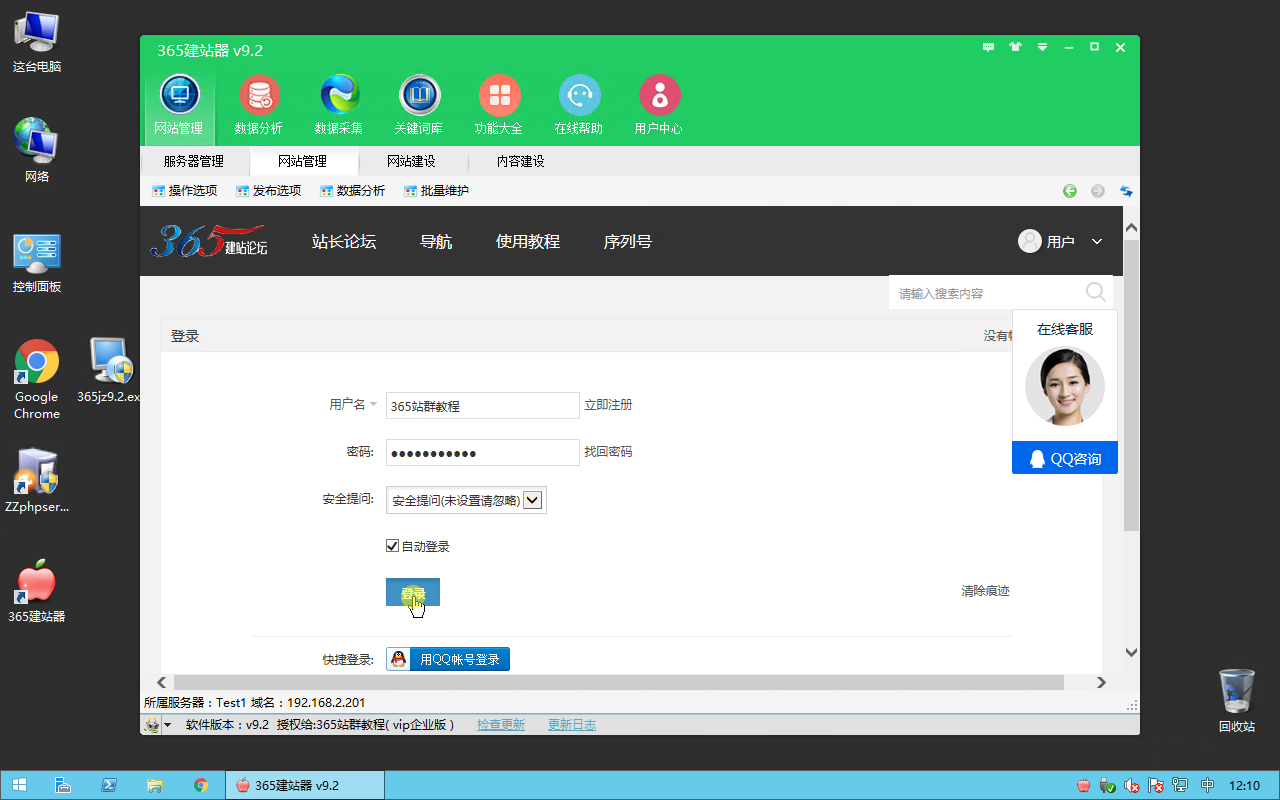This screenshot has width=1280, height=800.
Task: Click the user avatar icon in forum header
Action: (x=1030, y=241)
